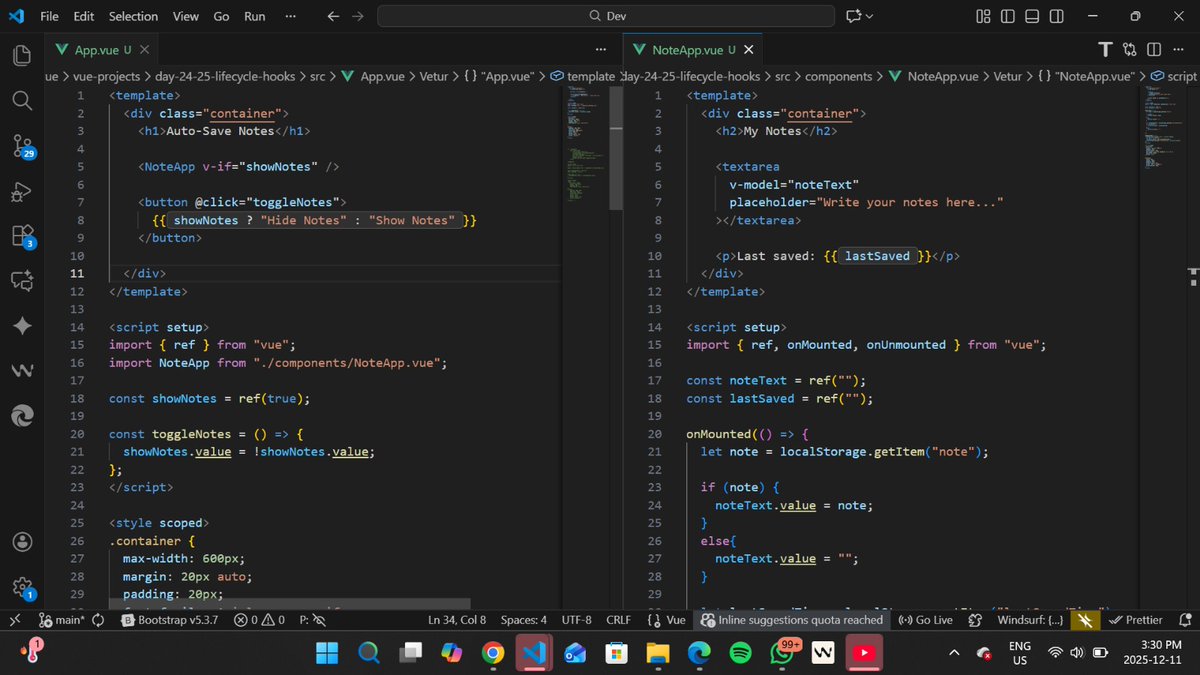Open Source Control showing 29 pending changes
Screen dimensions: 1200x675
pos(21,146)
